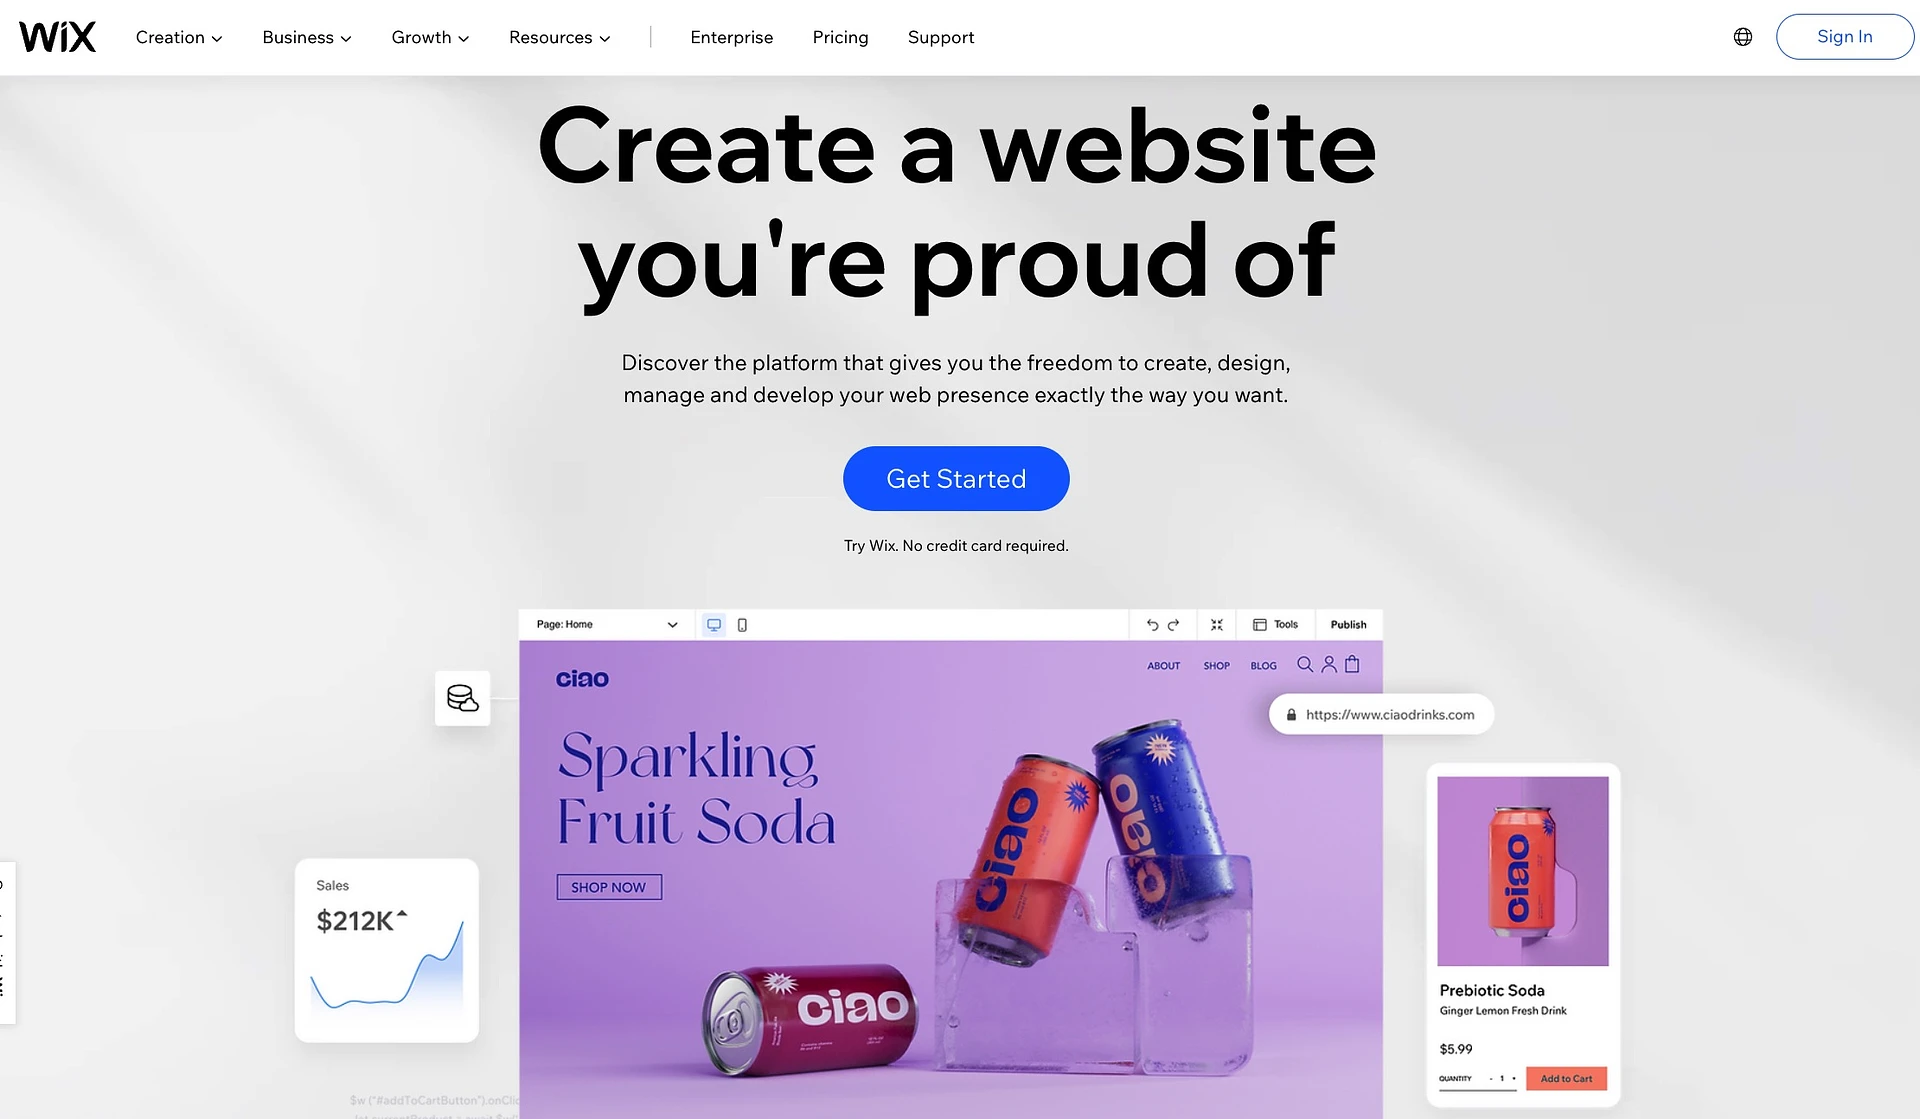Click the Publish button in editor toolbar
The height and width of the screenshot is (1119, 1920).
click(x=1345, y=623)
